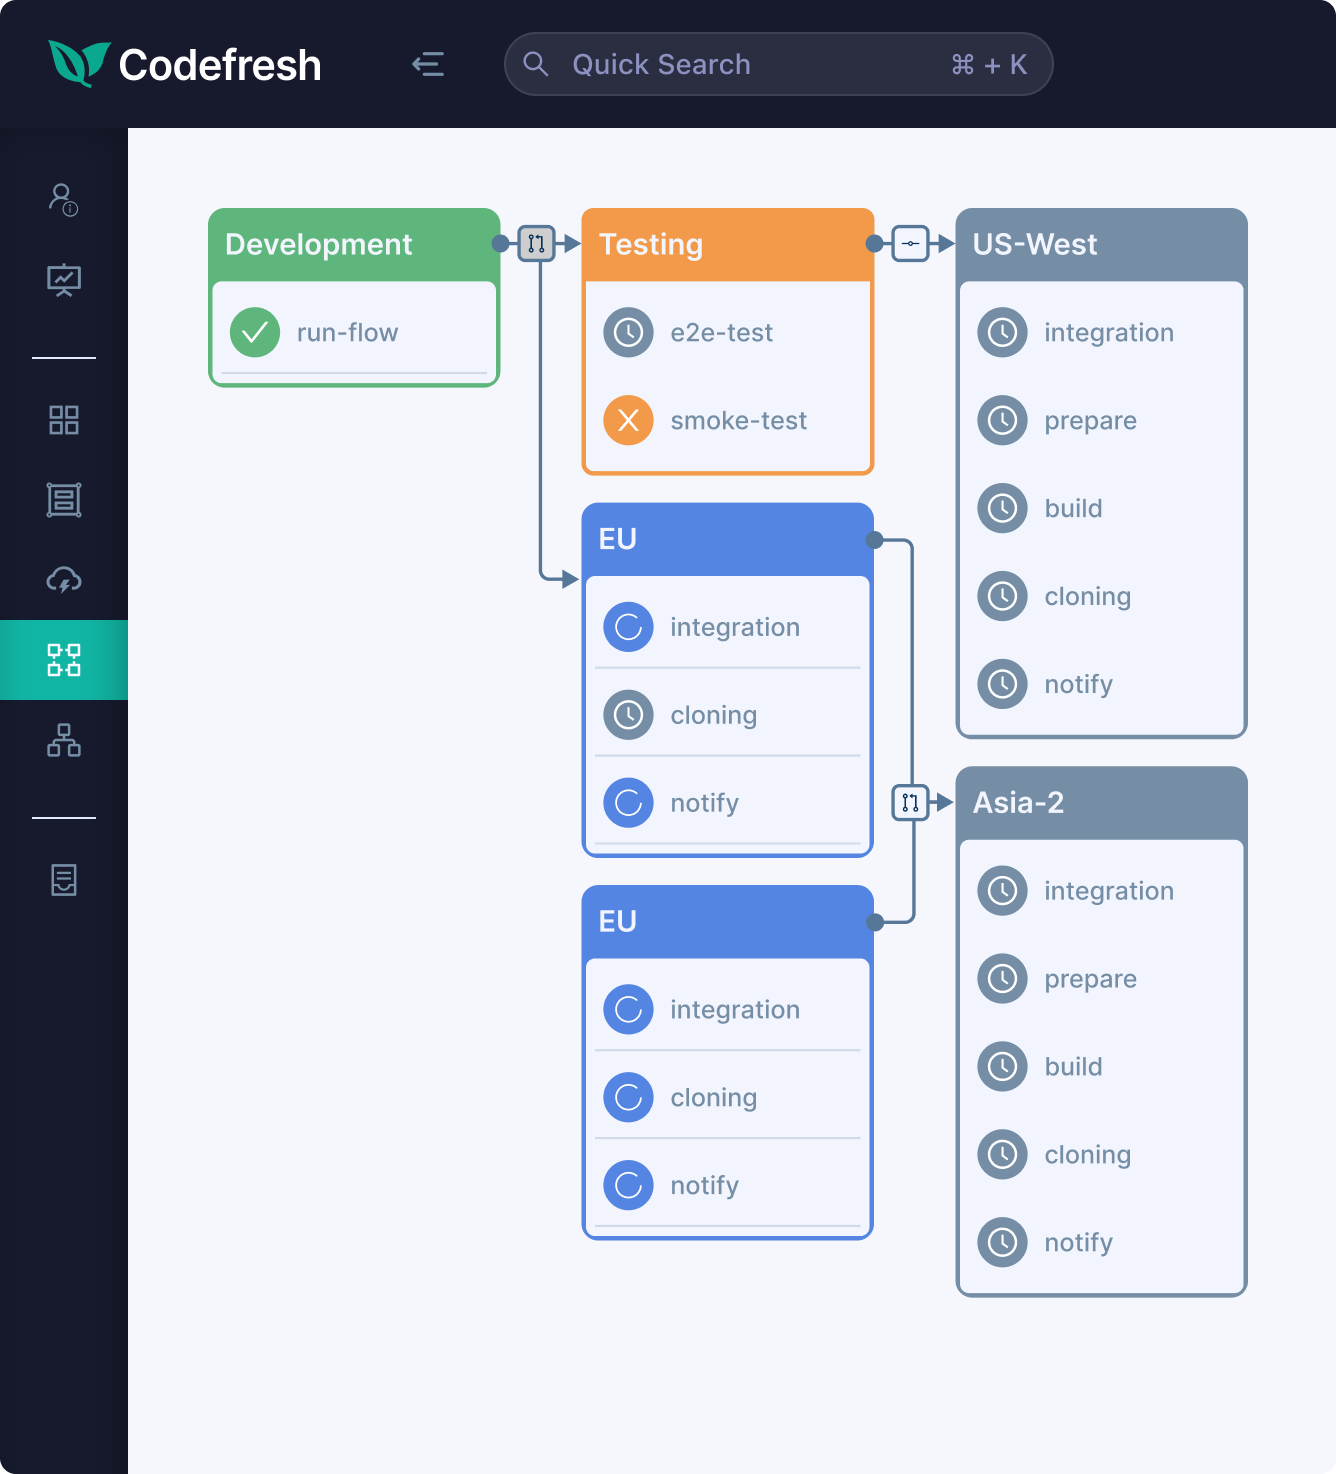Viewport: 1336px width, 1474px height.
Task: Open integration step in lower EU stage
Action: tap(728, 1009)
